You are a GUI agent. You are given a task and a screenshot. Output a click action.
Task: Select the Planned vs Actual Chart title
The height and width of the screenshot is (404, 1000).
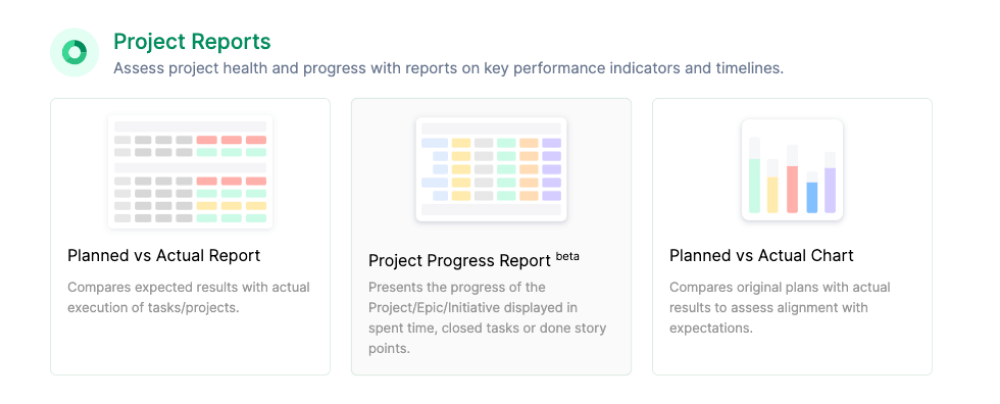pos(761,255)
